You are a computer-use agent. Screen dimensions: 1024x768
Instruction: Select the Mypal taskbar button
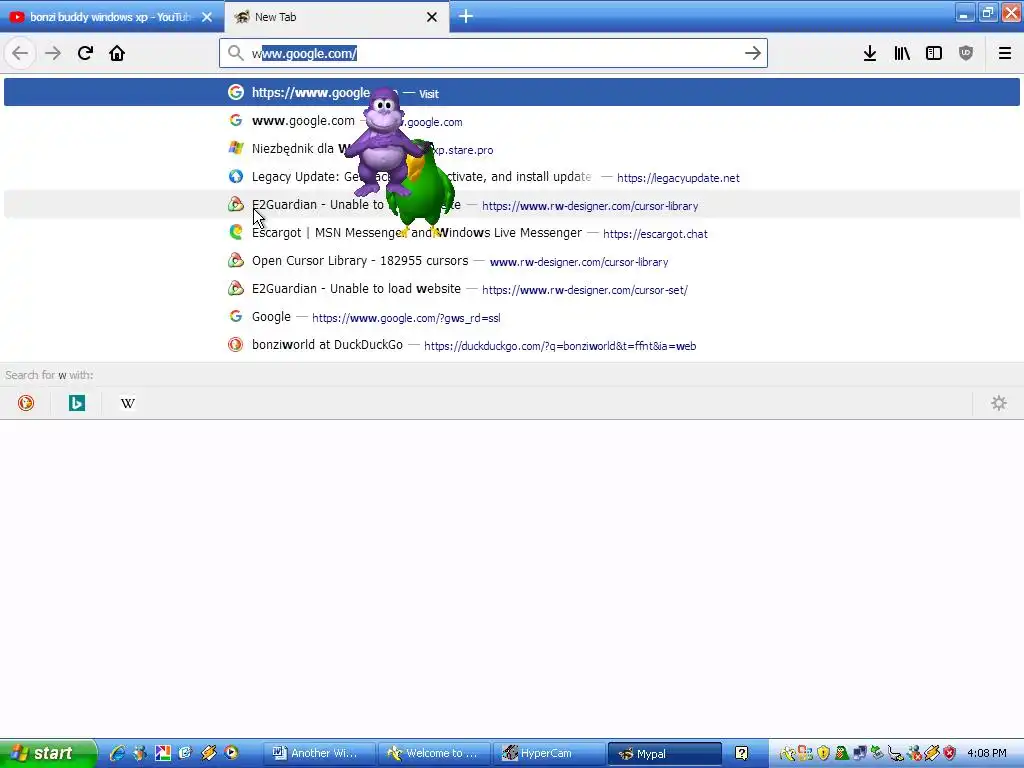click(665, 753)
